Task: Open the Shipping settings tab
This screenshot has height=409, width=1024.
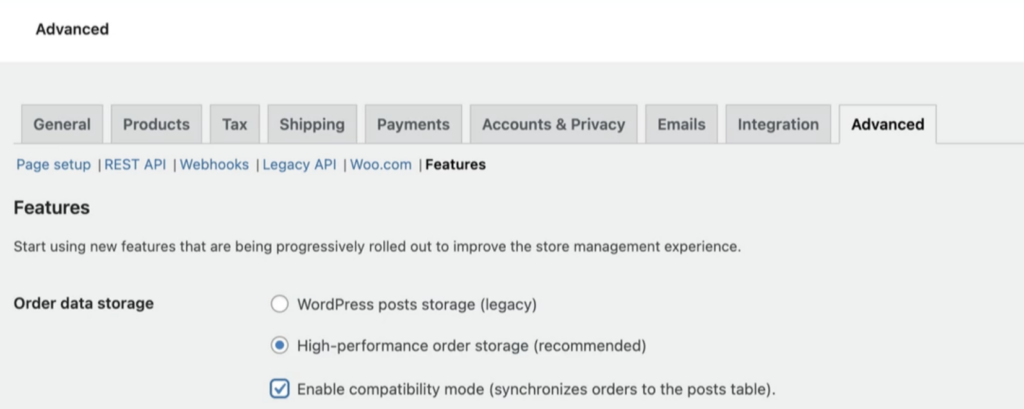Action: [312, 125]
